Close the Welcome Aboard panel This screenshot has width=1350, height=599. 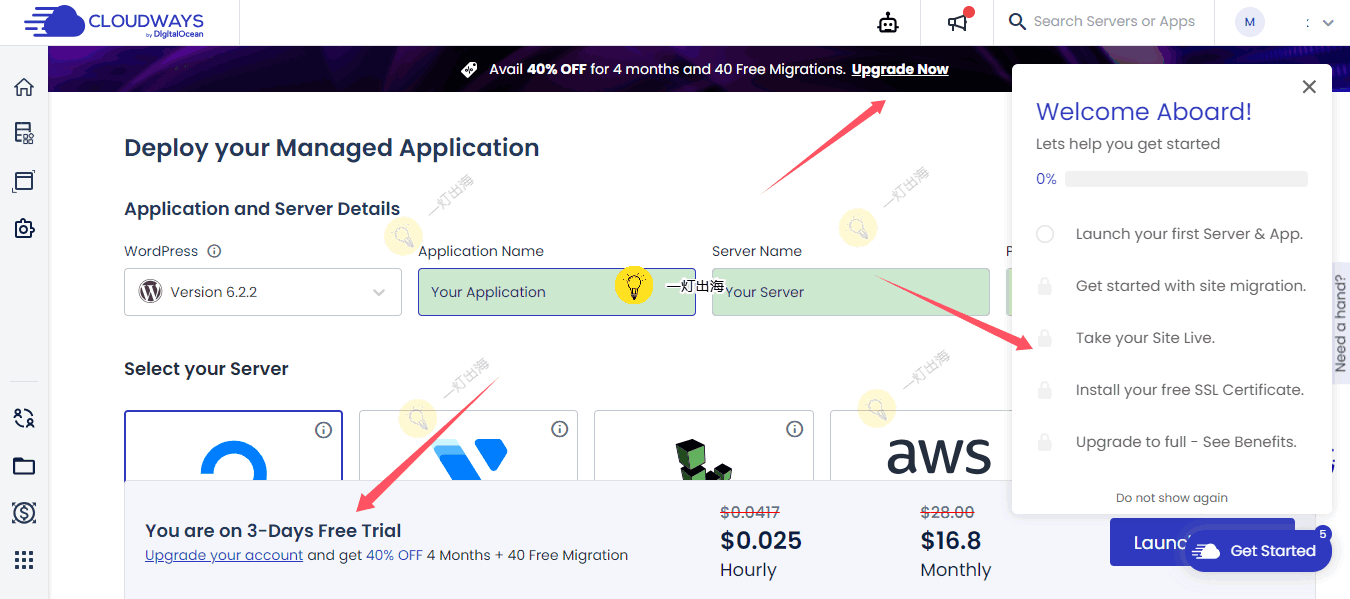click(x=1308, y=87)
